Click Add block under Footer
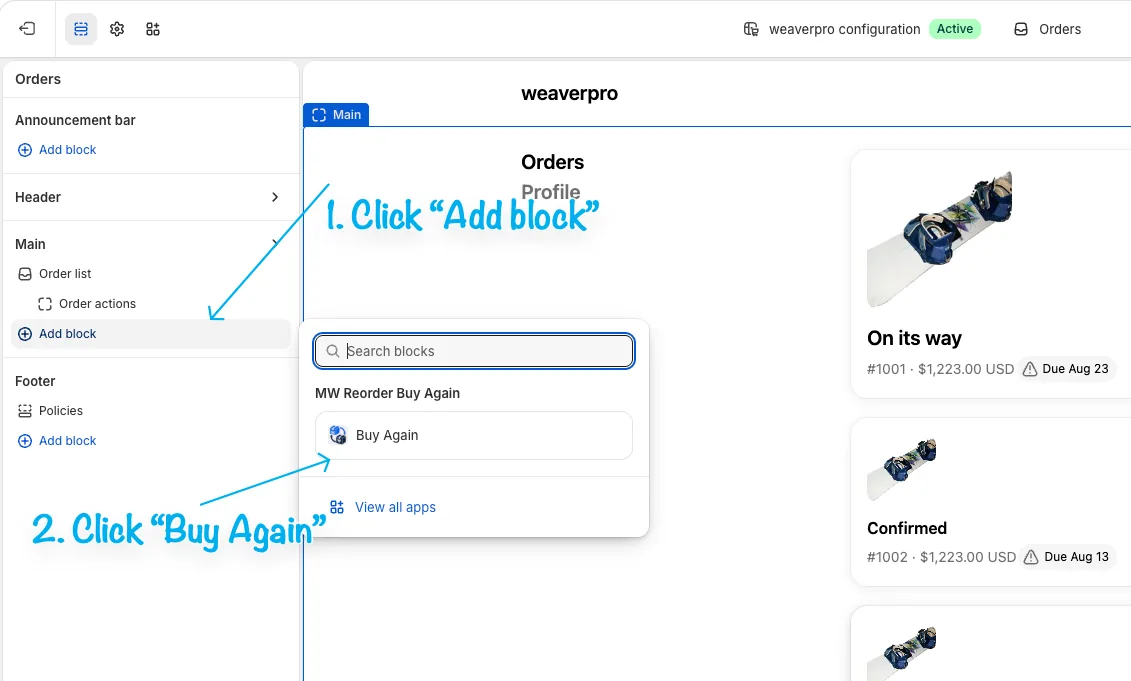 tap(57, 440)
